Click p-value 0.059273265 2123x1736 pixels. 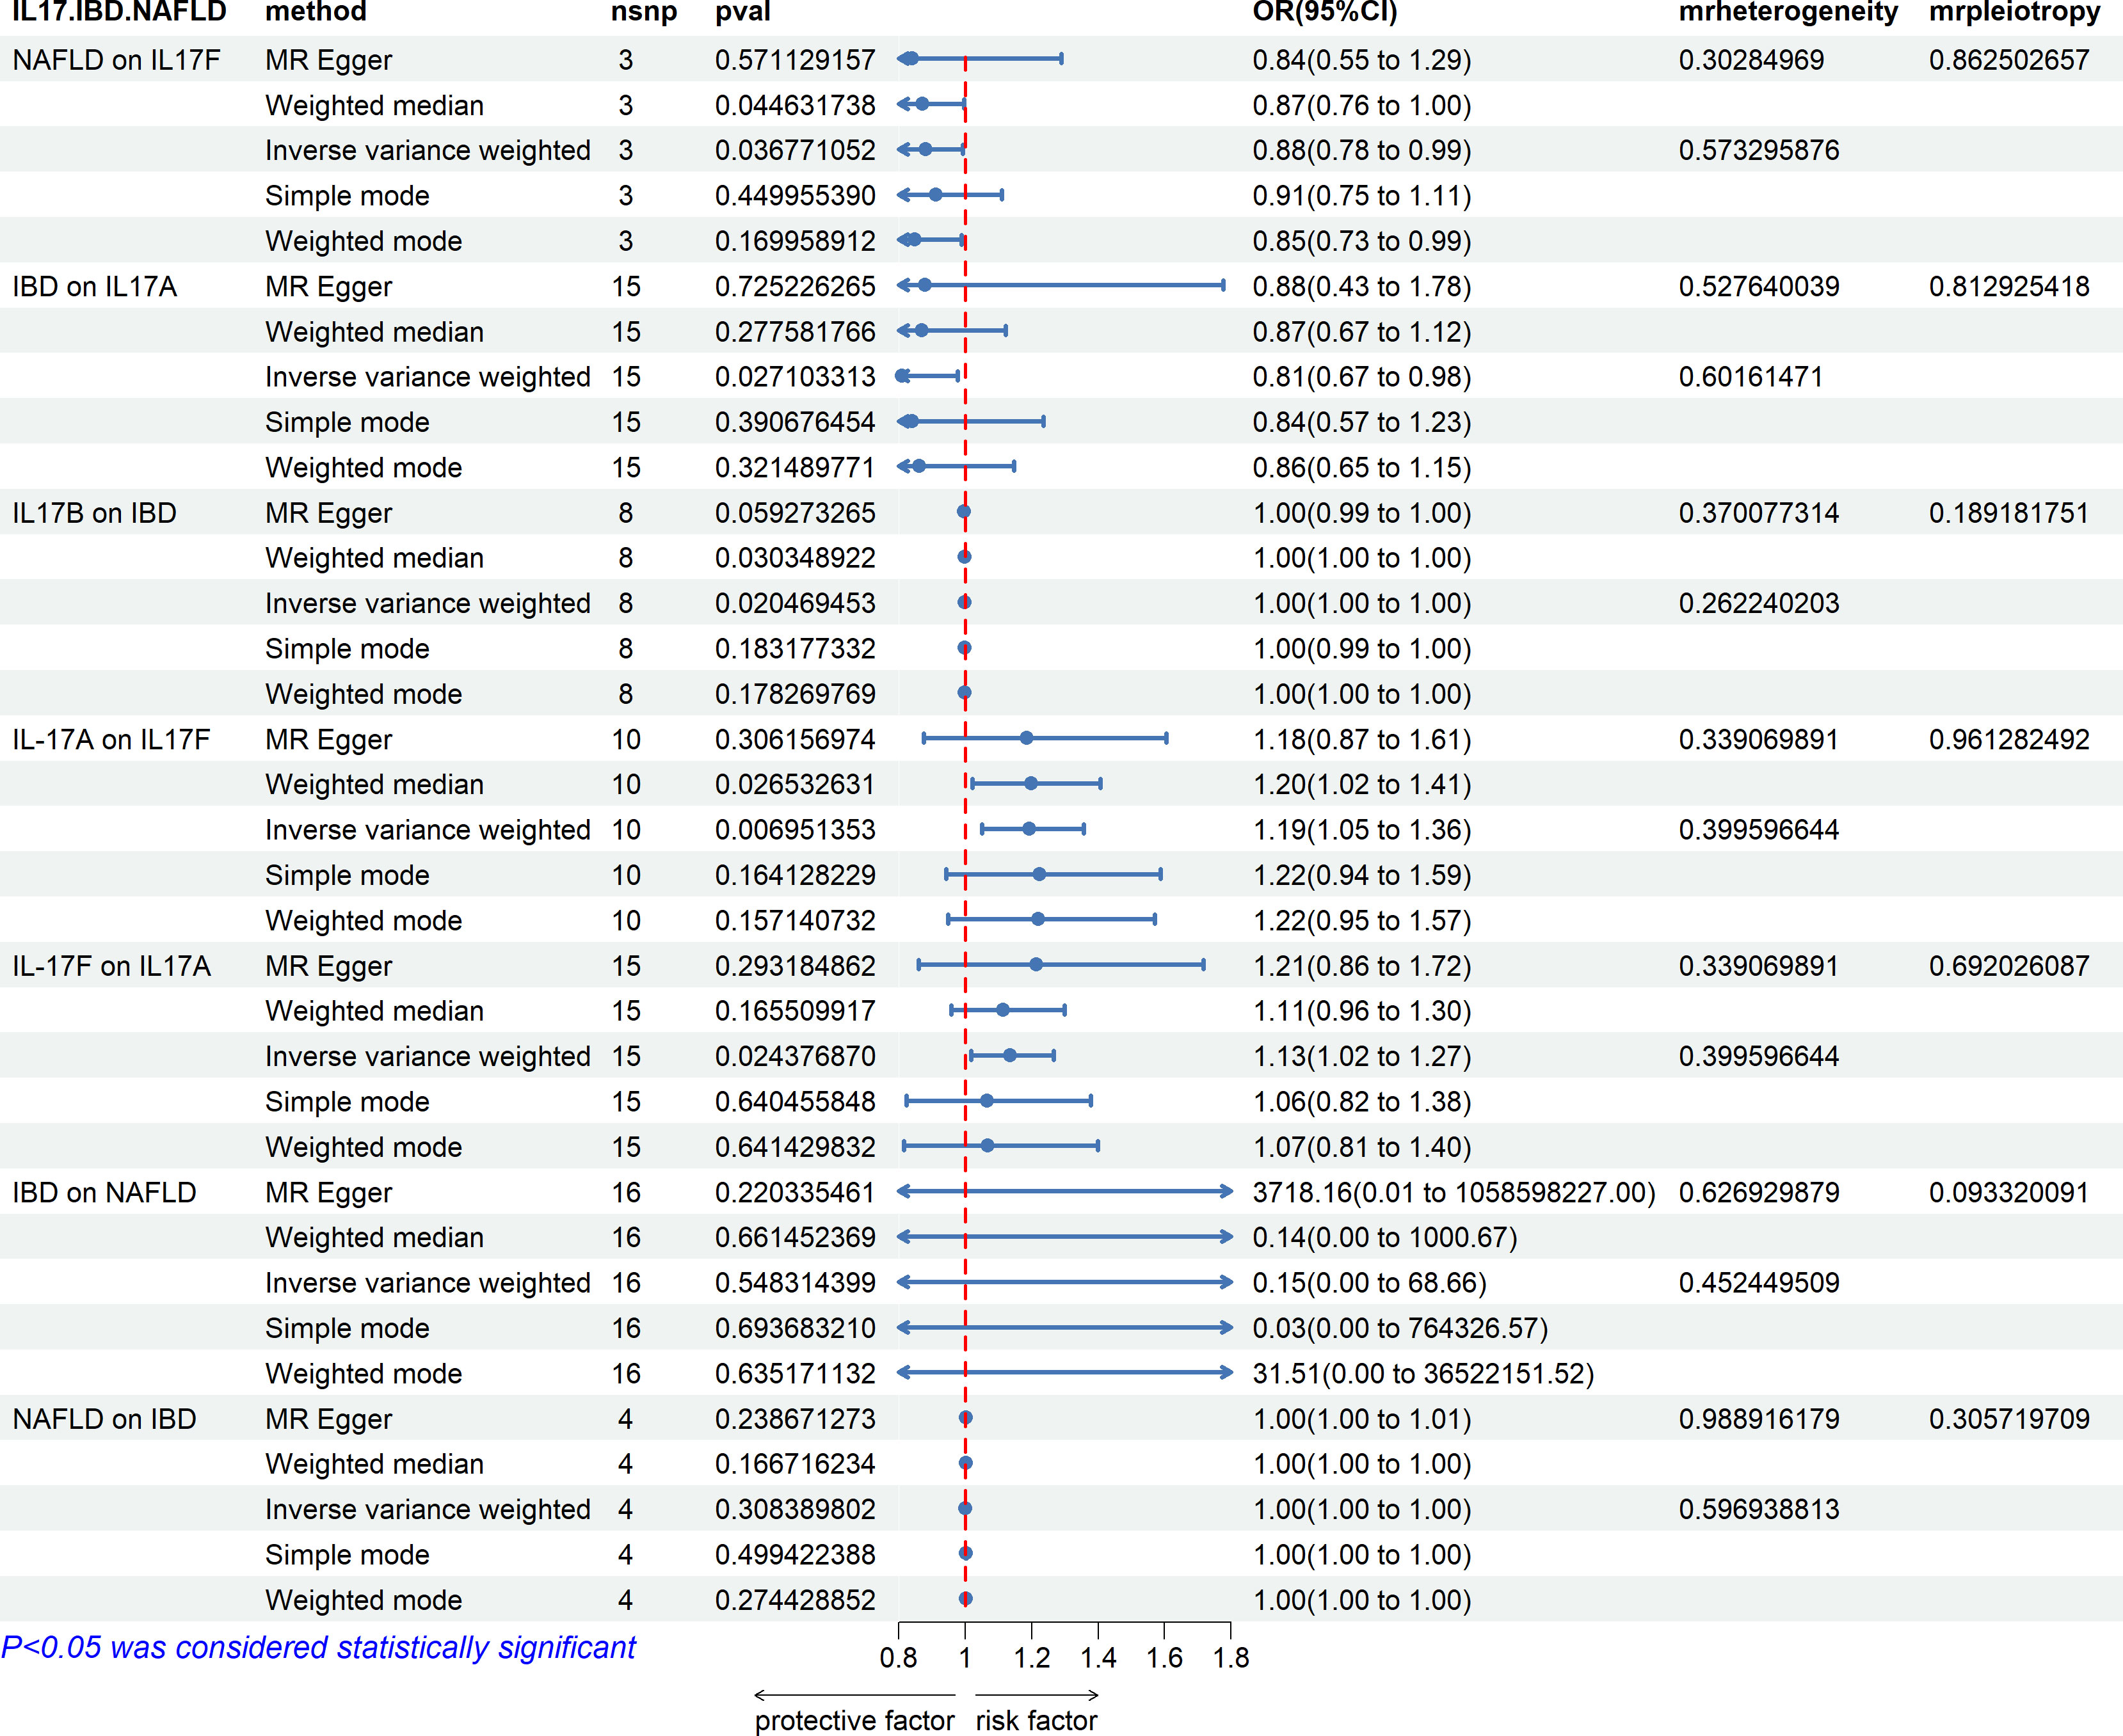tap(795, 513)
